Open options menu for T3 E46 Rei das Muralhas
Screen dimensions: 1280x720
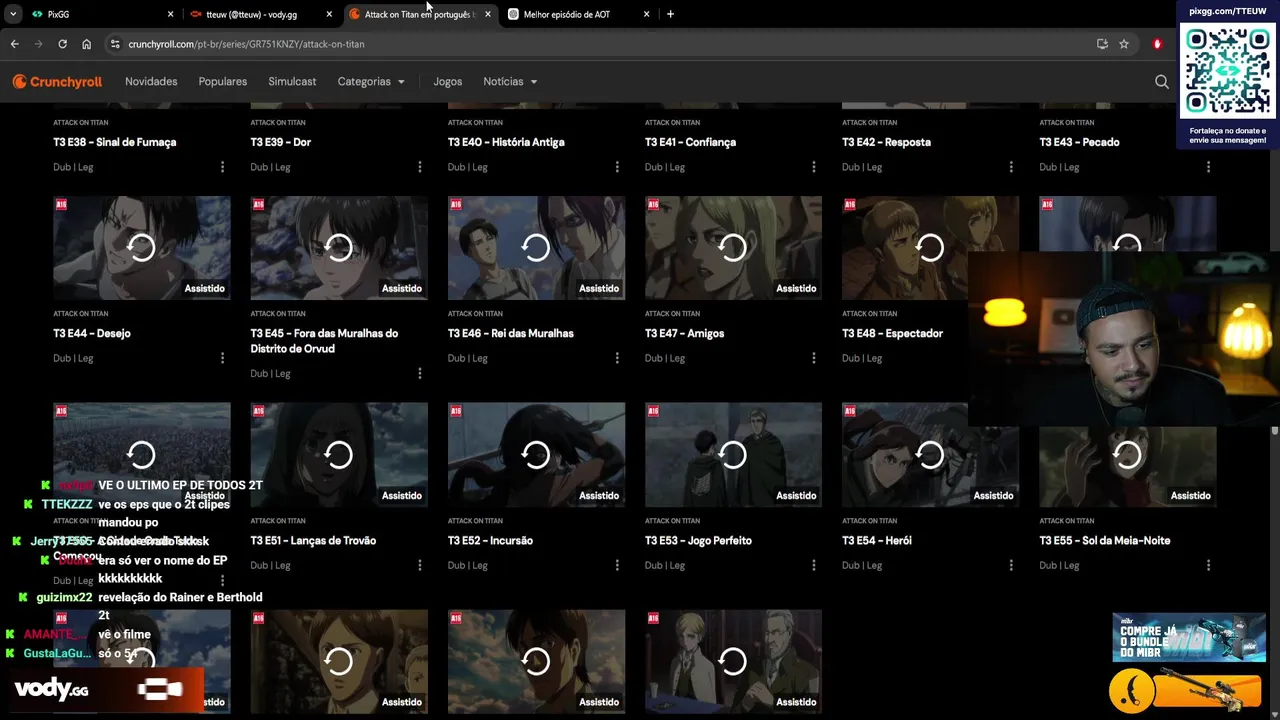click(x=617, y=358)
